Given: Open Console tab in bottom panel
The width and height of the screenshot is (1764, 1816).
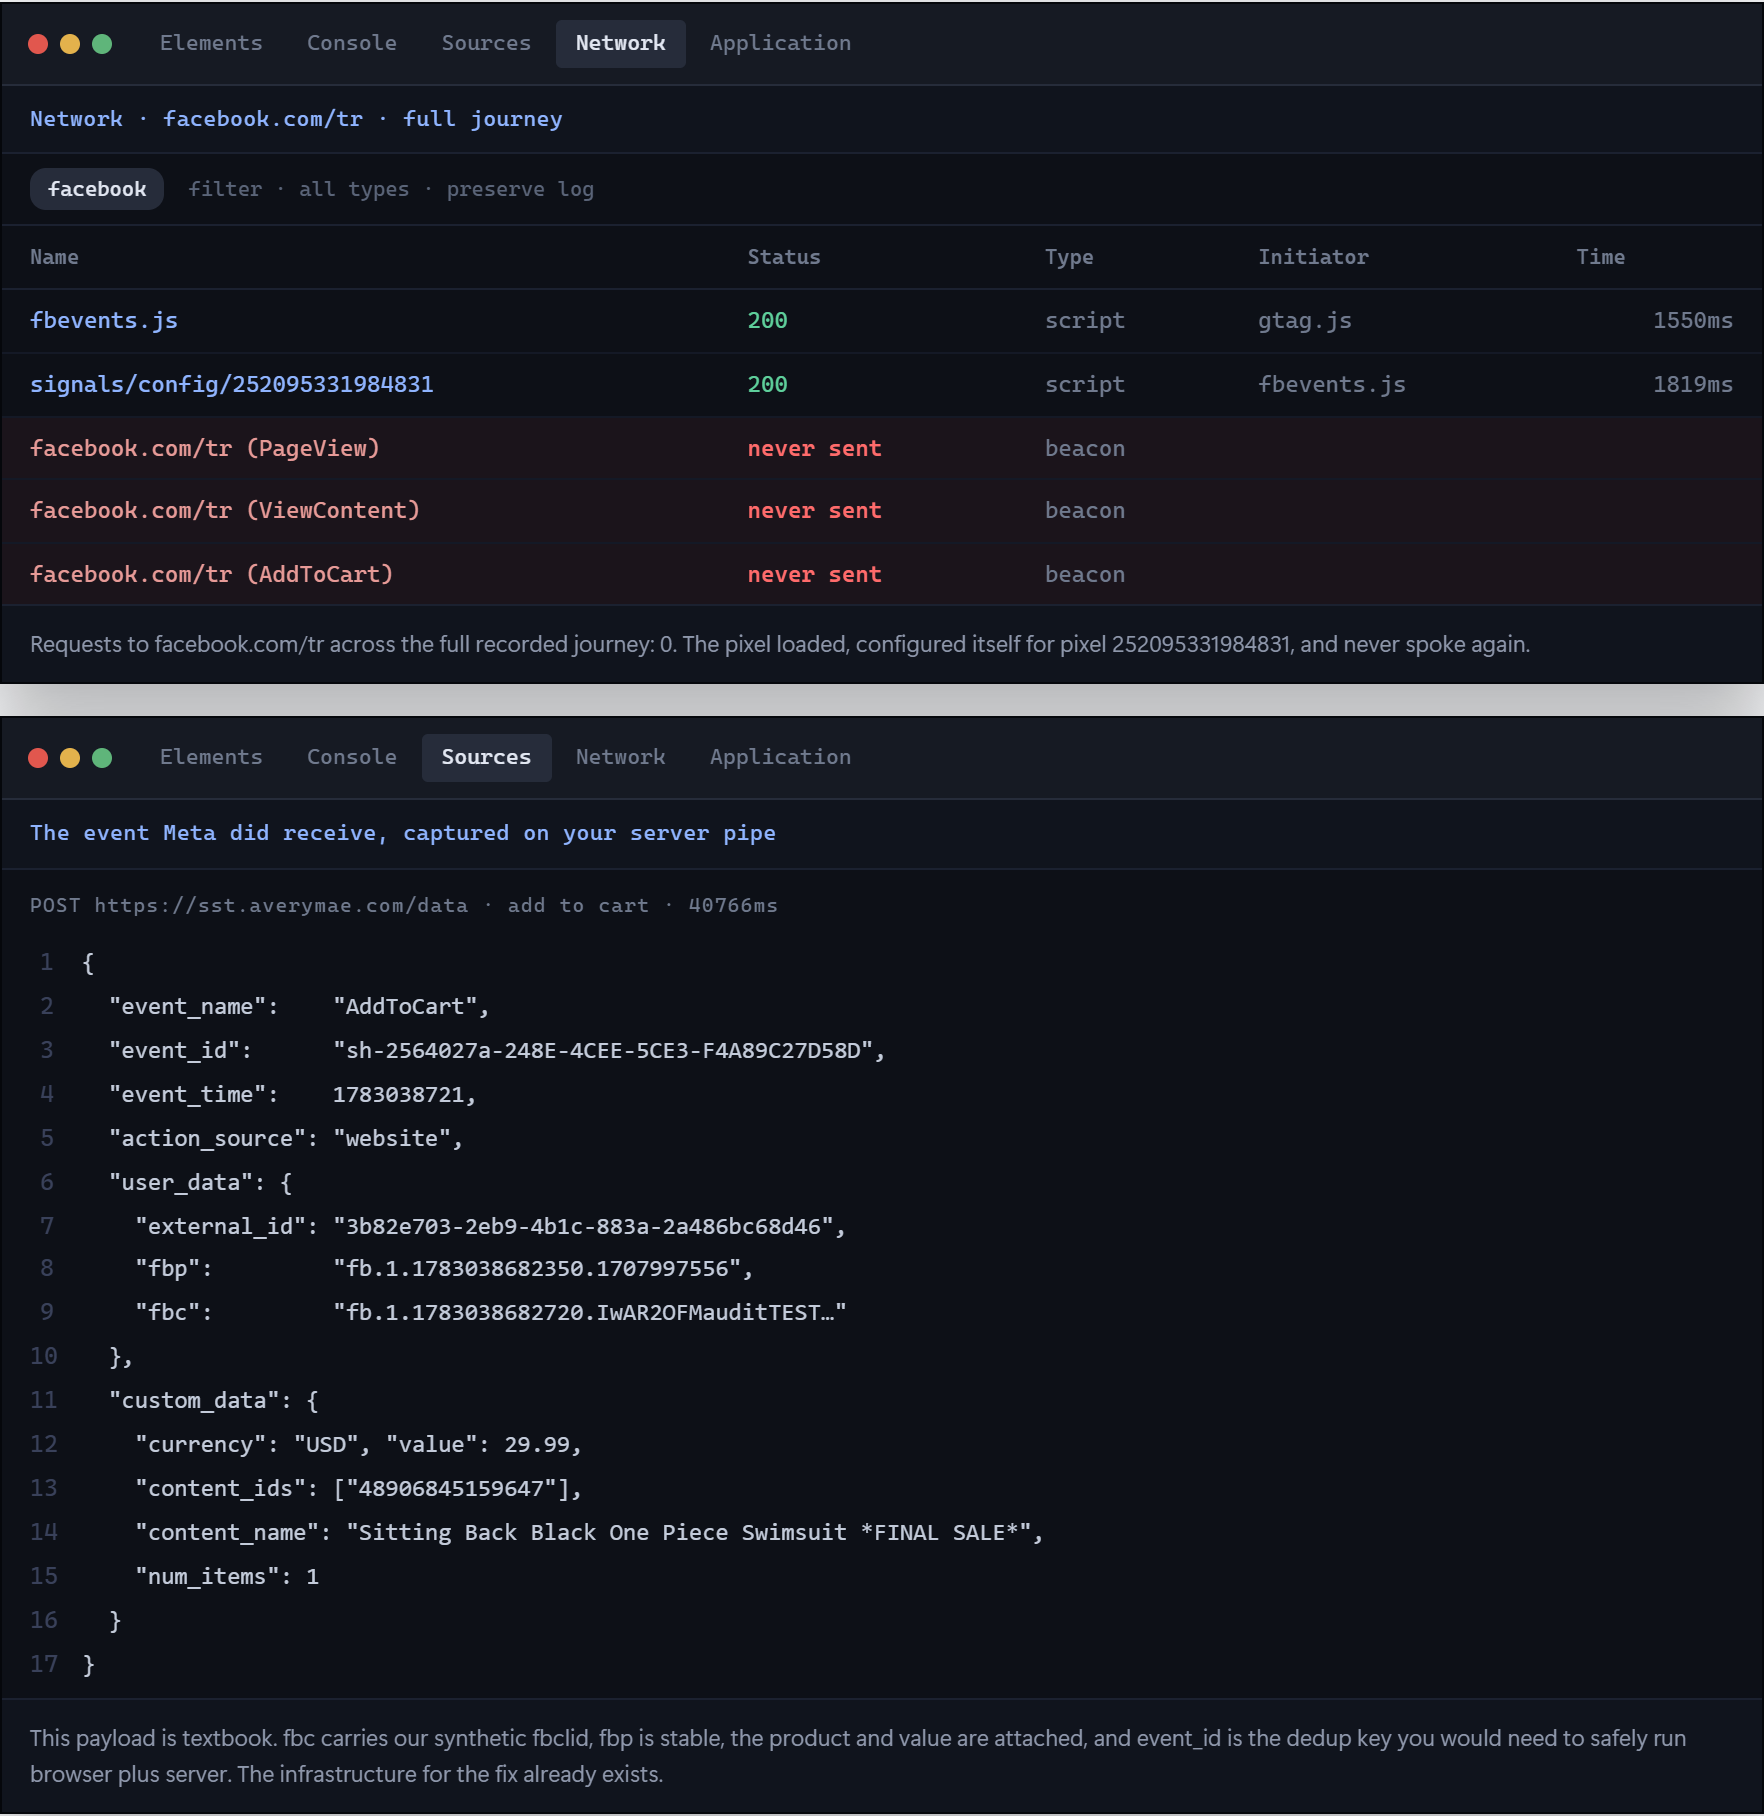Looking at the screenshot, I should (x=352, y=757).
